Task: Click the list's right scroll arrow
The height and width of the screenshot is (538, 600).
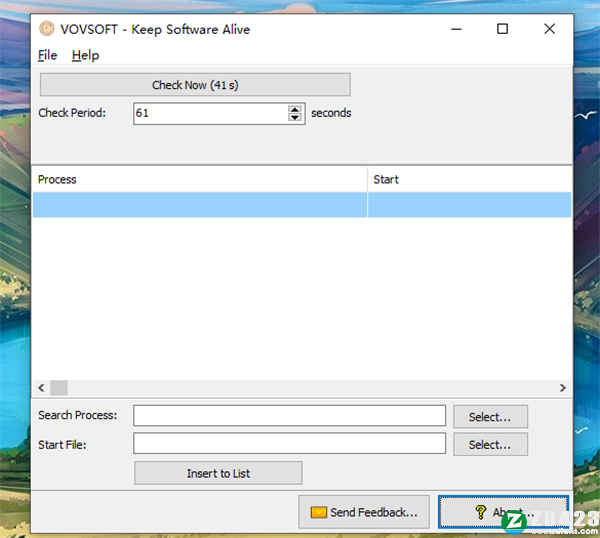Action: click(x=562, y=388)
